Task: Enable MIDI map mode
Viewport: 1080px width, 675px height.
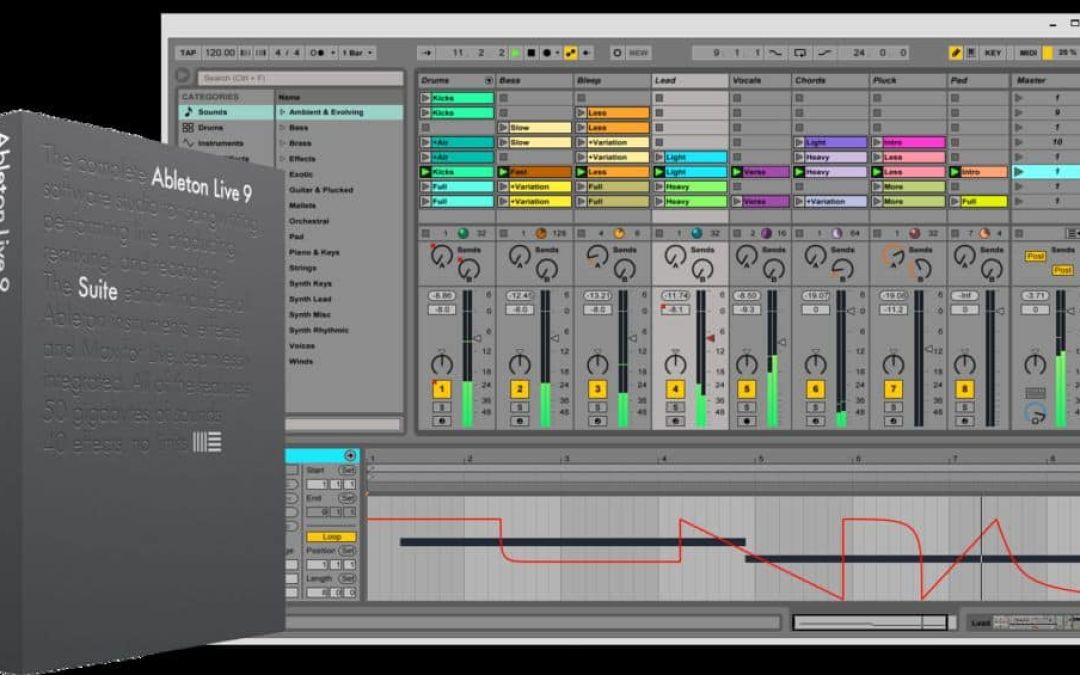Action: point(1028,52)
